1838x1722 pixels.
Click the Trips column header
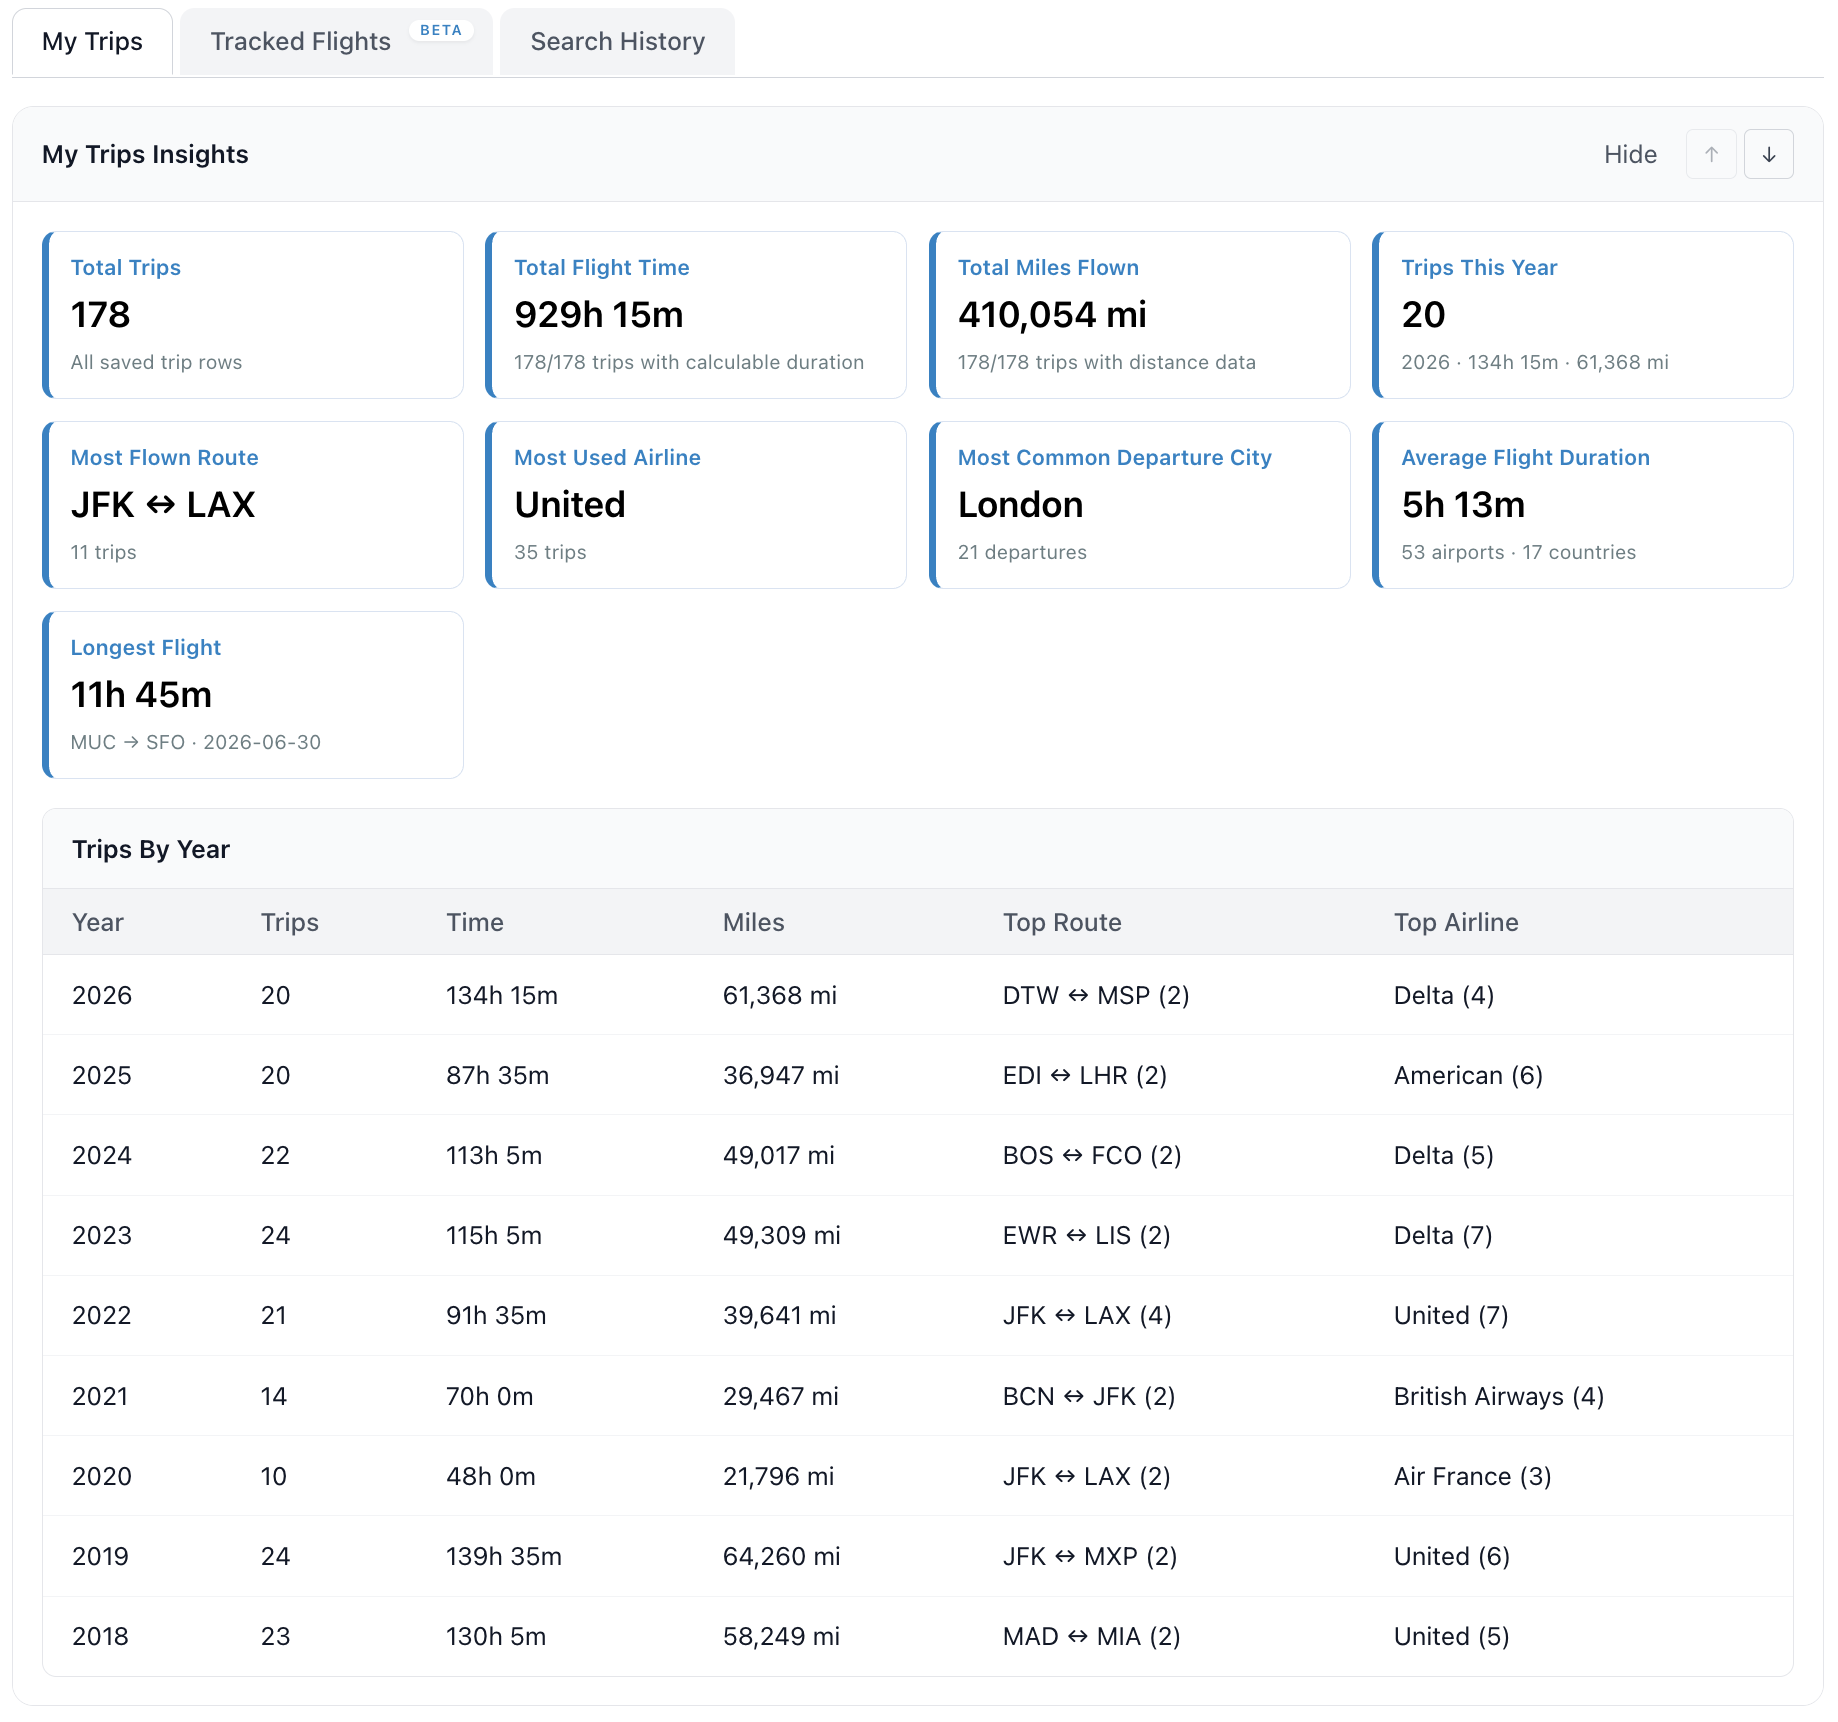click(x=290, y=922)
